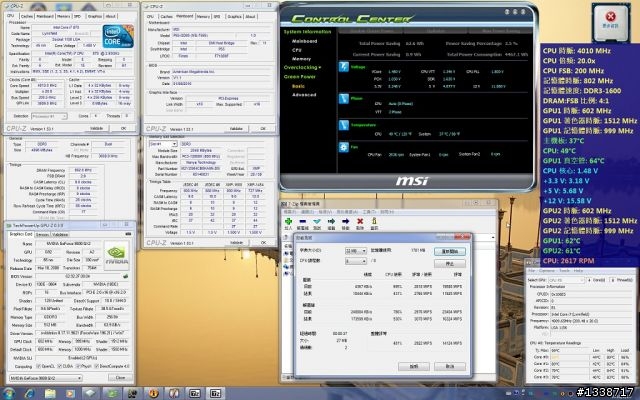Click the Restart button in 7-Zip benchmark dialog

pyautogui.click(x=449, y=251)
